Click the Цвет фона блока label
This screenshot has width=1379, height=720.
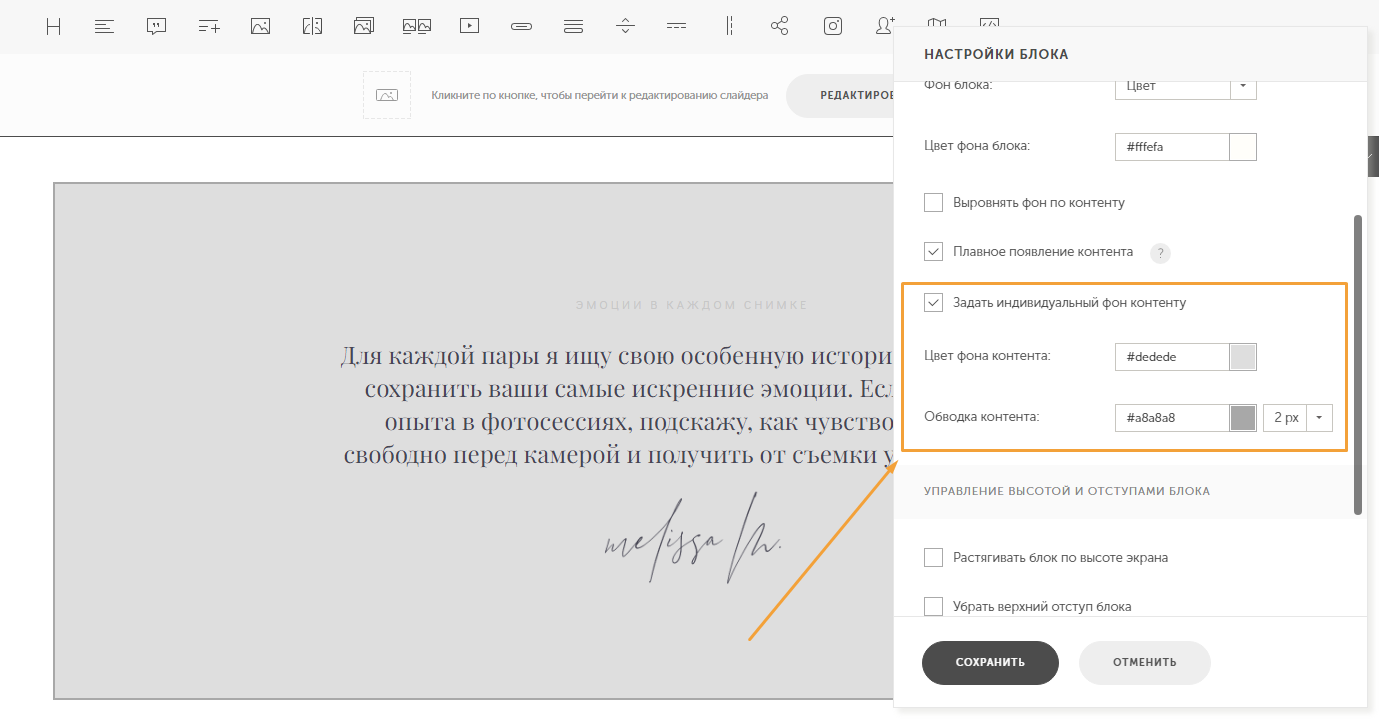click(x=977, y=146)
